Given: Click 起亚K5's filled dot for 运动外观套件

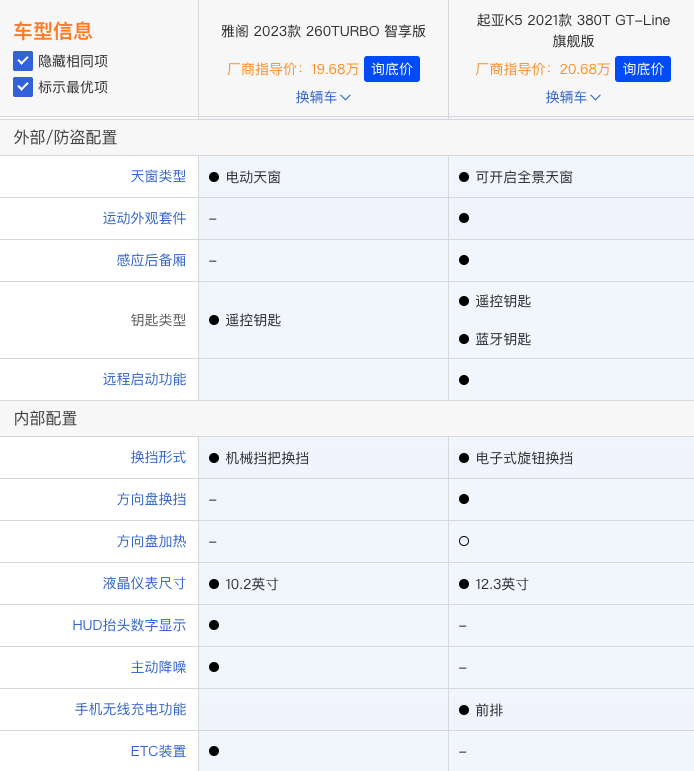Looking at the screenshot, I should tap(464, 218).
